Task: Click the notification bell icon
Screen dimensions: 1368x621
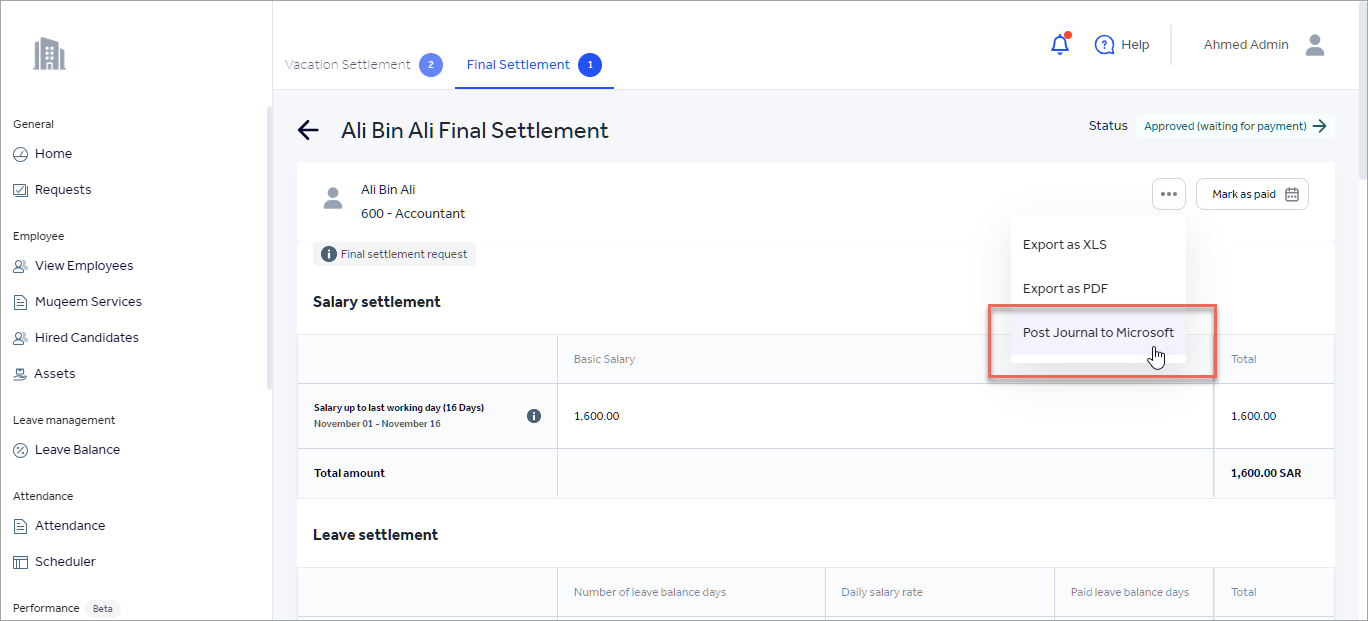Action: click(1060, 45)
